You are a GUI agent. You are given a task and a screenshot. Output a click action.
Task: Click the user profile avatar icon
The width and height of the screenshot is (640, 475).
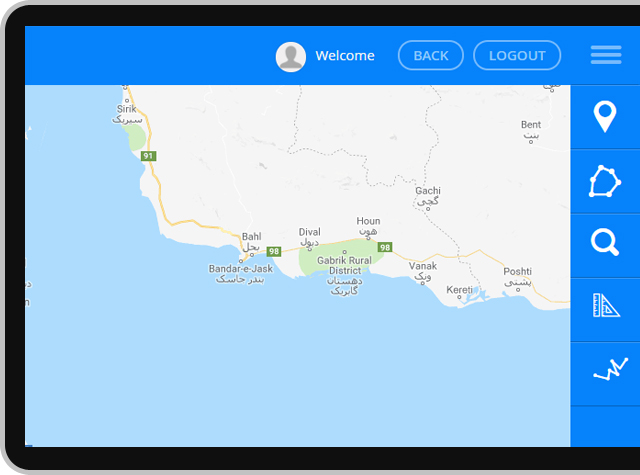[291, 57]
